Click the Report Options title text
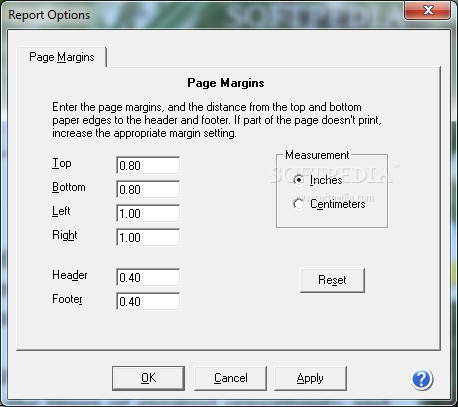 point(49,15)
